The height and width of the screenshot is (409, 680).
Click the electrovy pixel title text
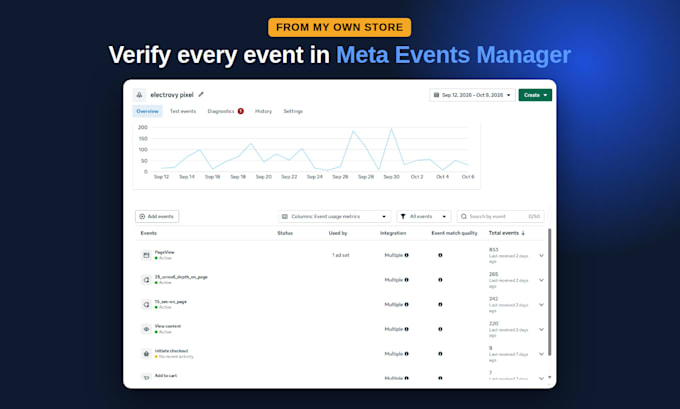tap(172, 95)
